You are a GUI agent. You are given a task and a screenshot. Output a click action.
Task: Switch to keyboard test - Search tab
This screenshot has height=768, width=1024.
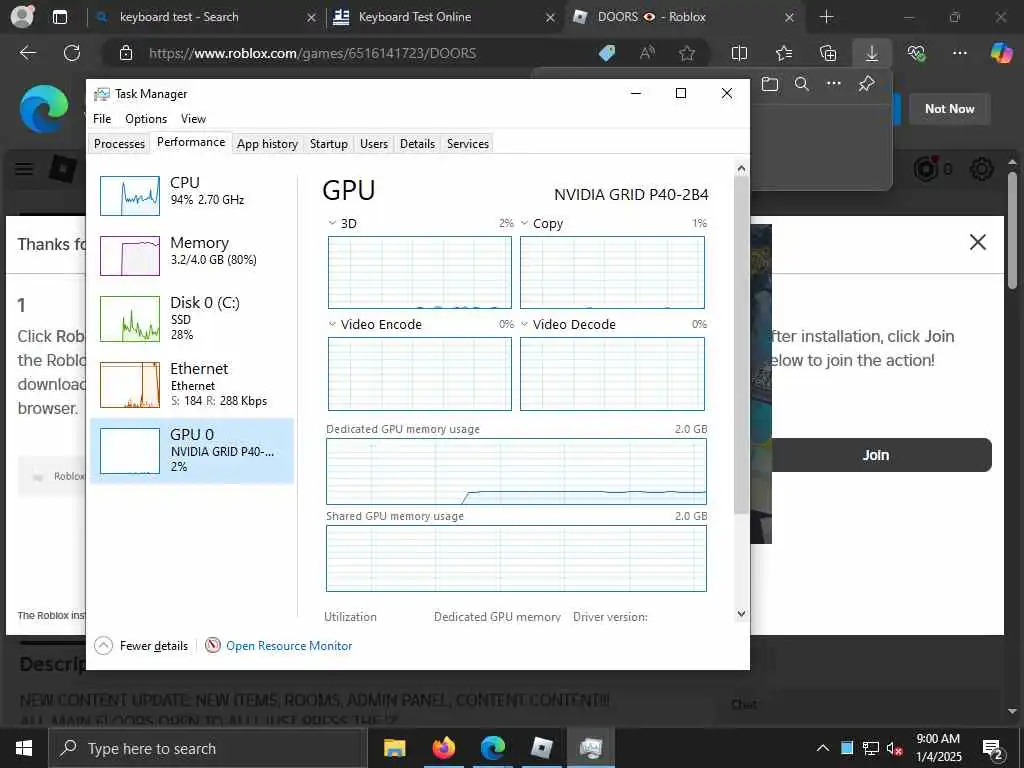(204, 17)
